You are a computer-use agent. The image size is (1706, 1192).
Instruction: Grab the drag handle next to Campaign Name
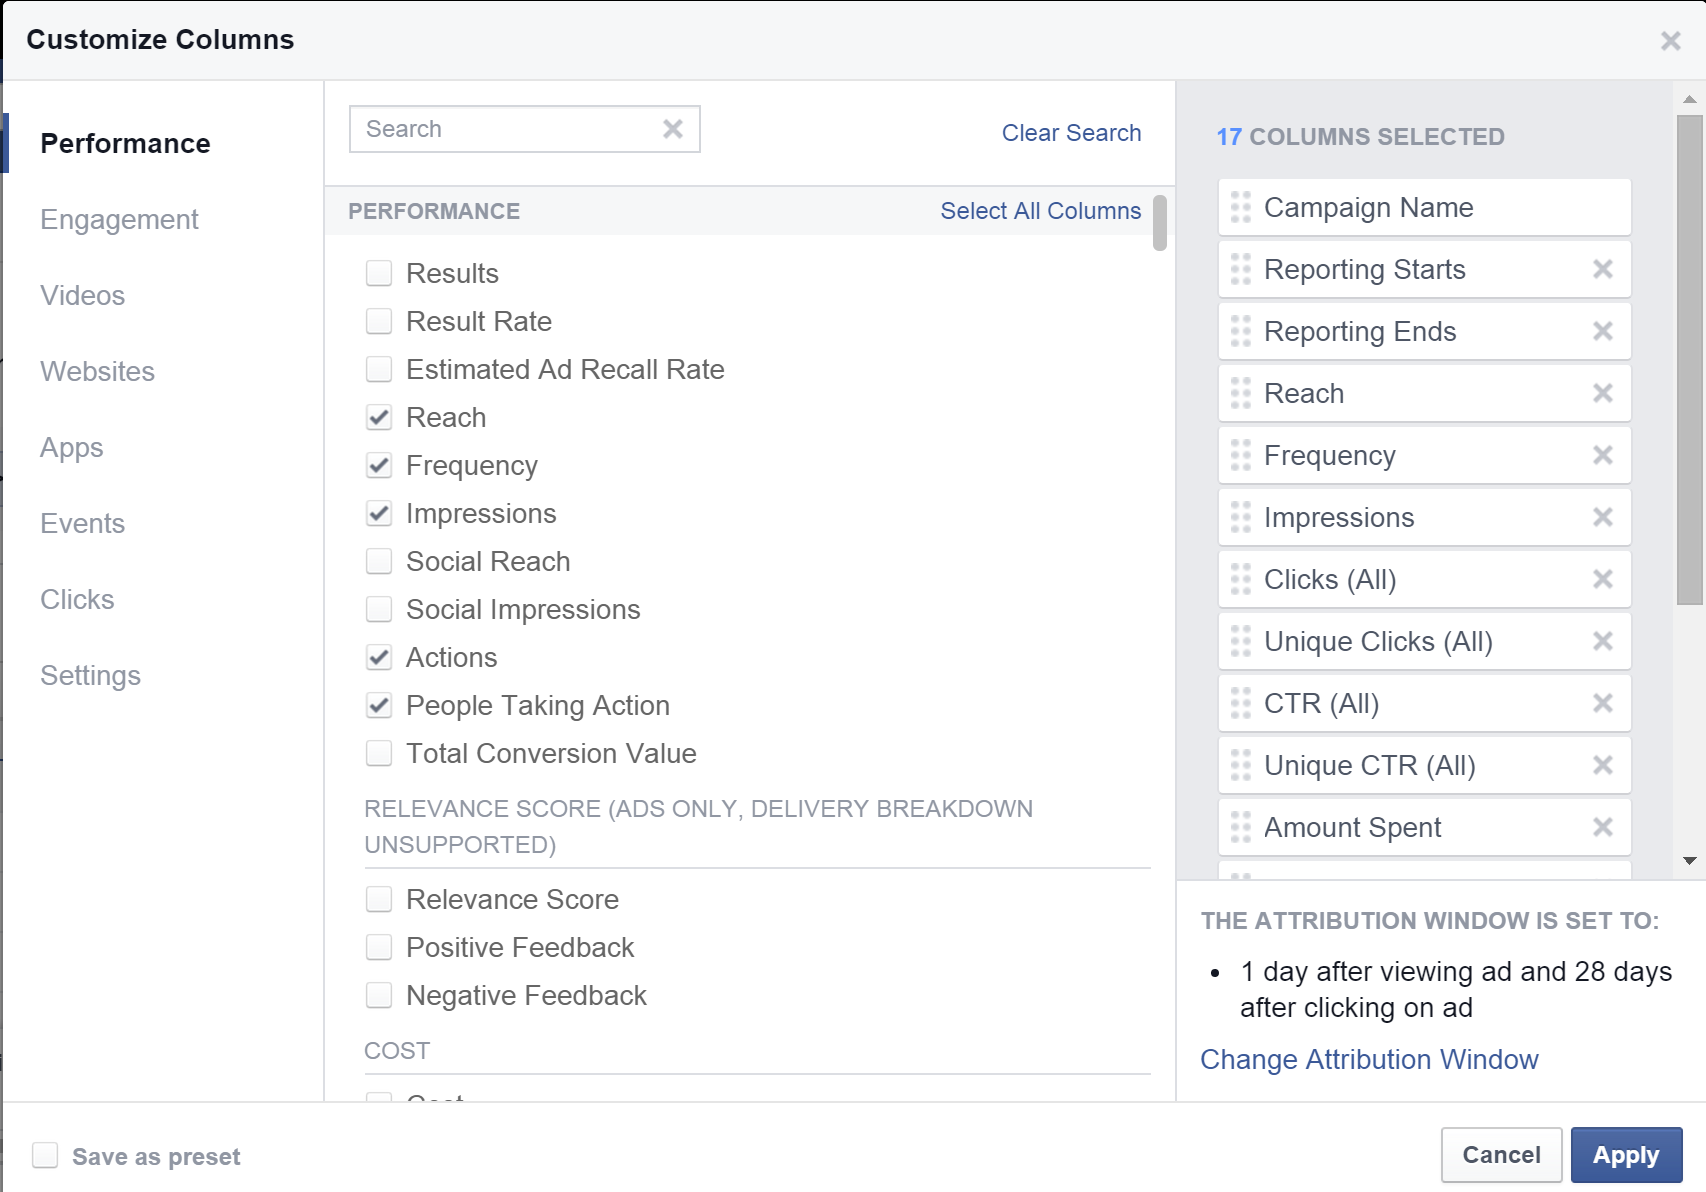point(1240,207)
